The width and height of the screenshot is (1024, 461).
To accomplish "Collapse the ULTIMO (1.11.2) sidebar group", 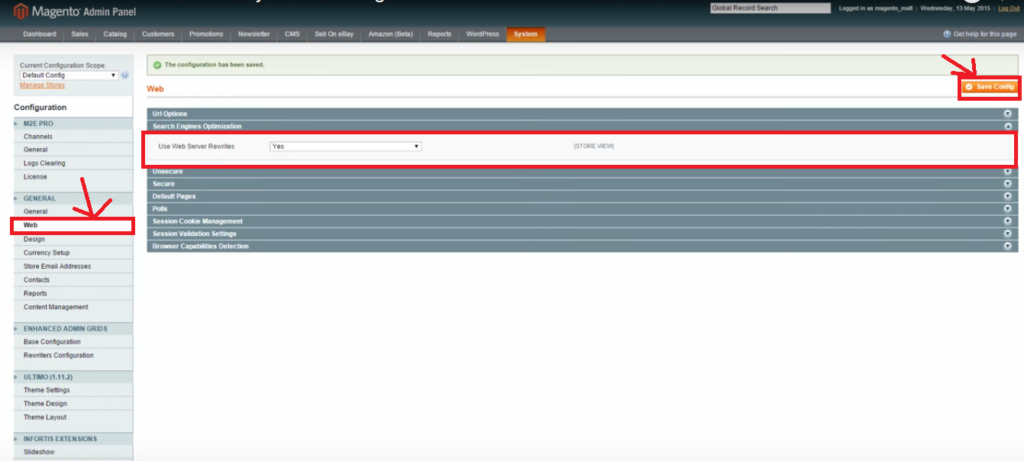I will pyautogui.click(x=73, y=377).
